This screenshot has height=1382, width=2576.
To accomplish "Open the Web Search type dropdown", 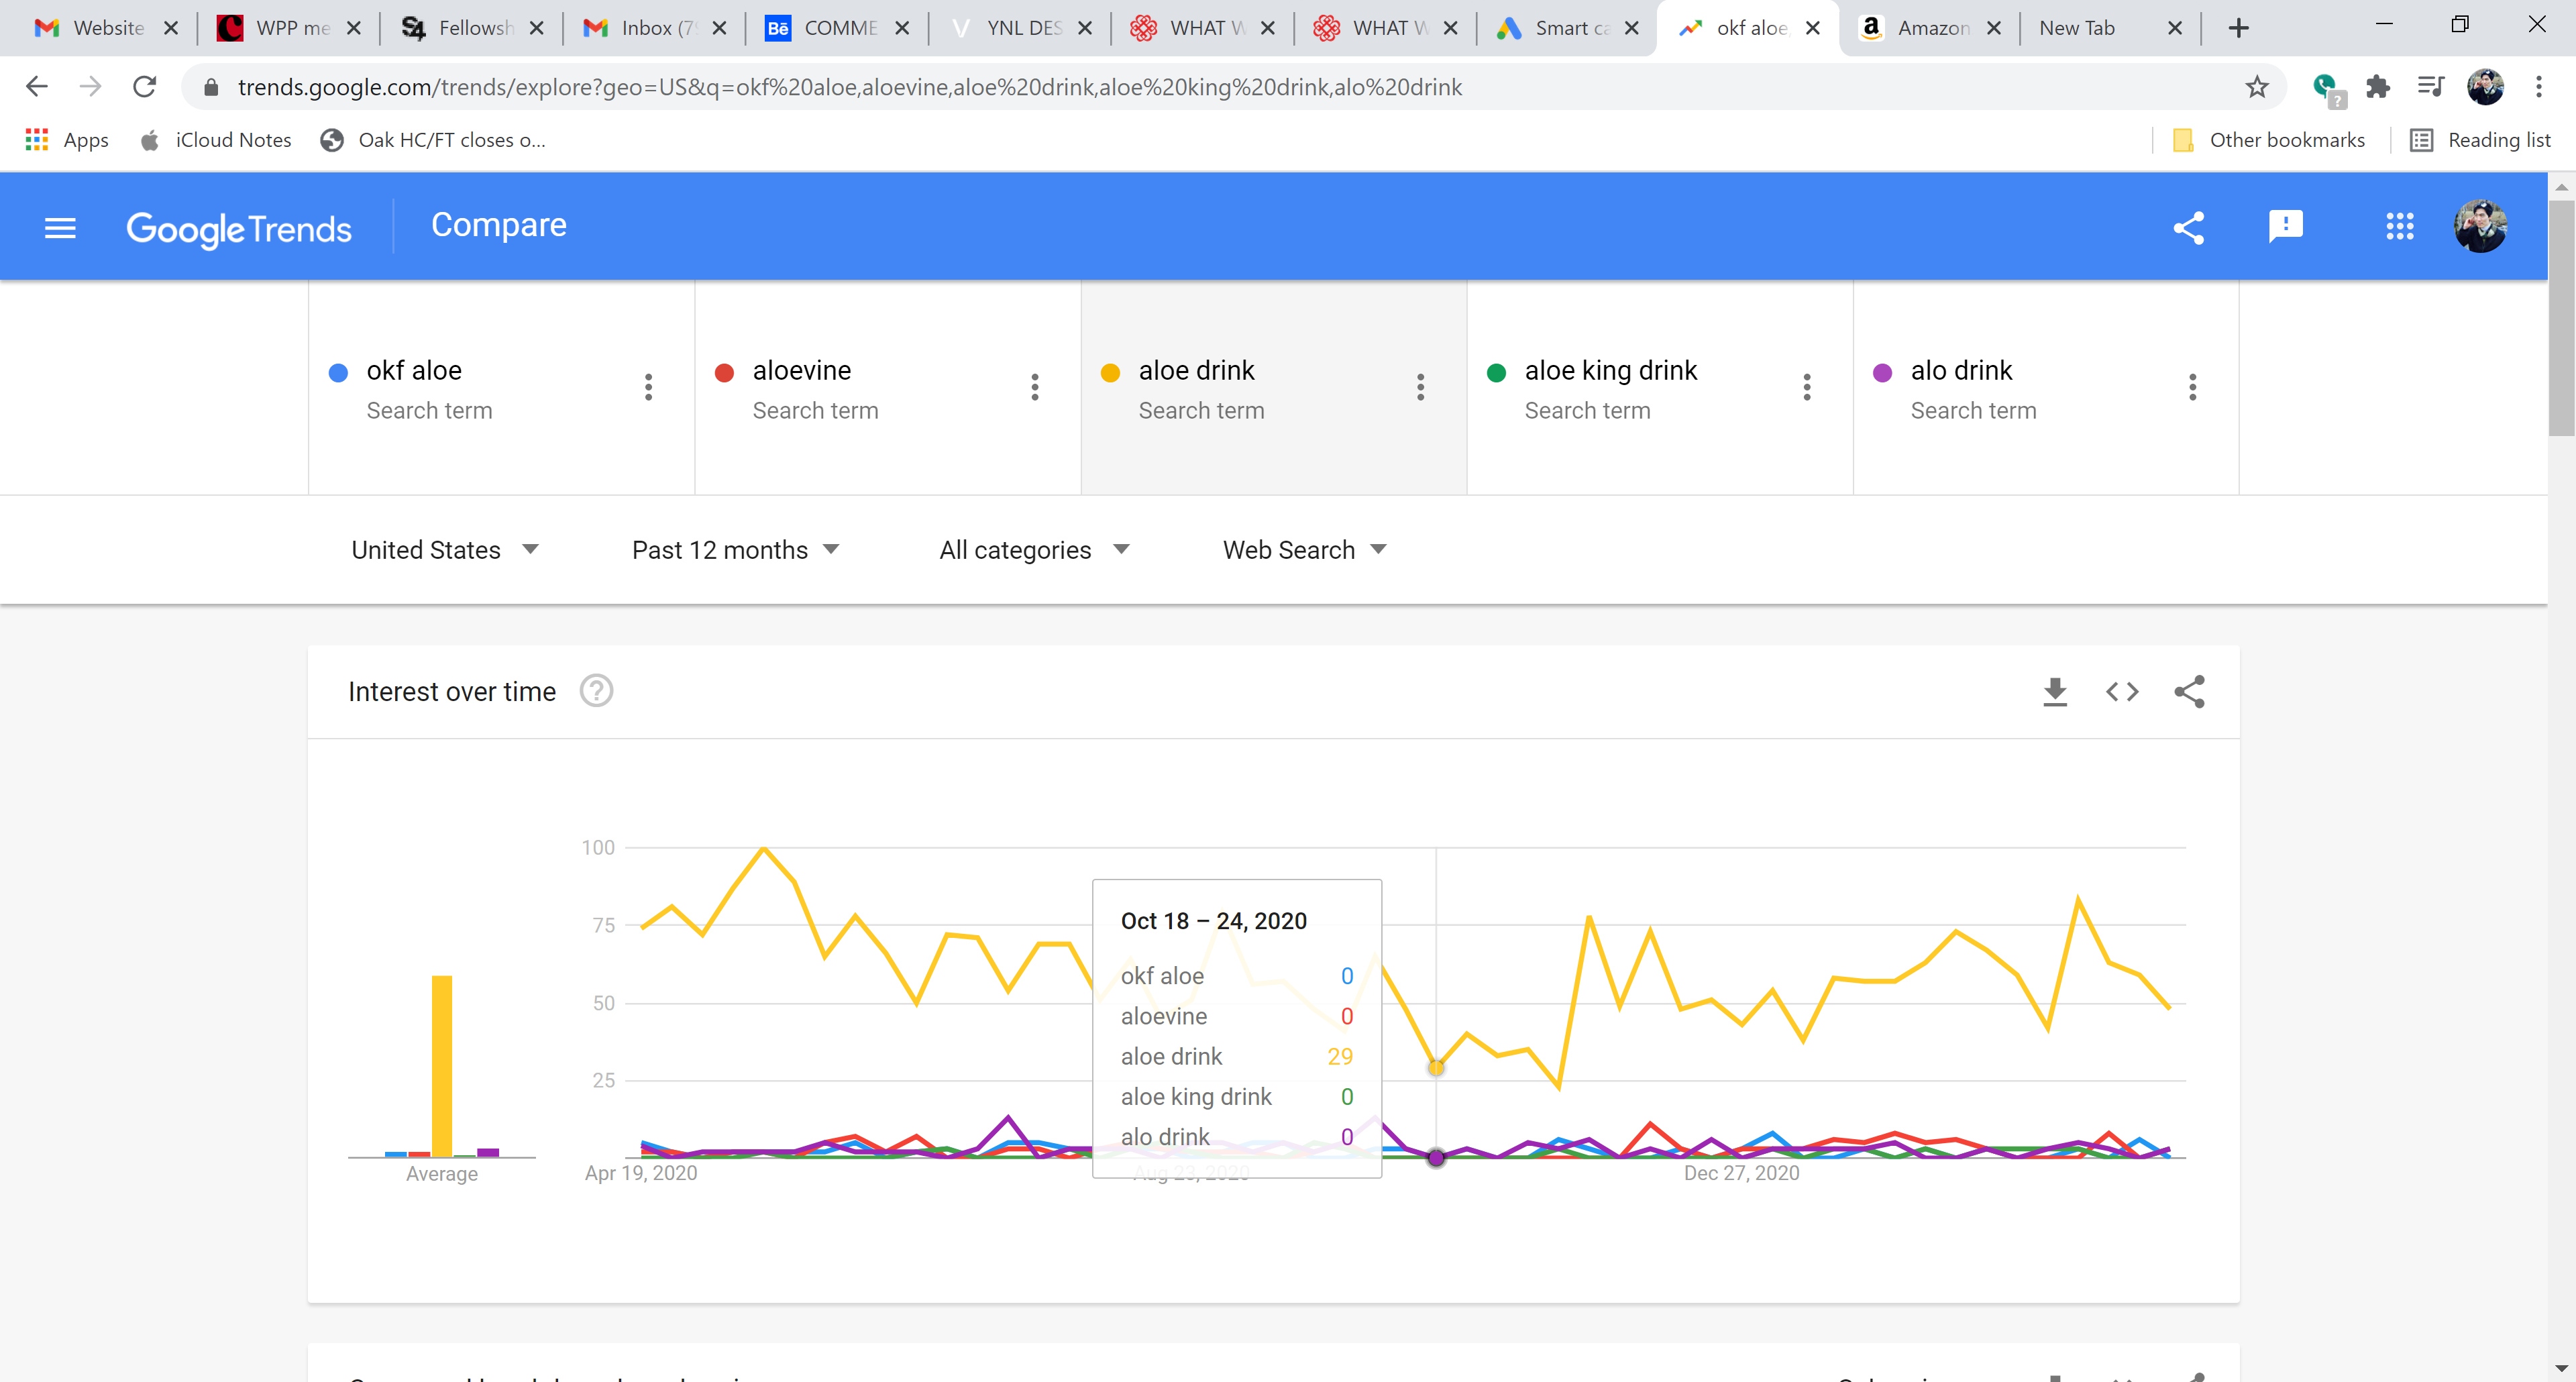I will [x=1305, y=550].
